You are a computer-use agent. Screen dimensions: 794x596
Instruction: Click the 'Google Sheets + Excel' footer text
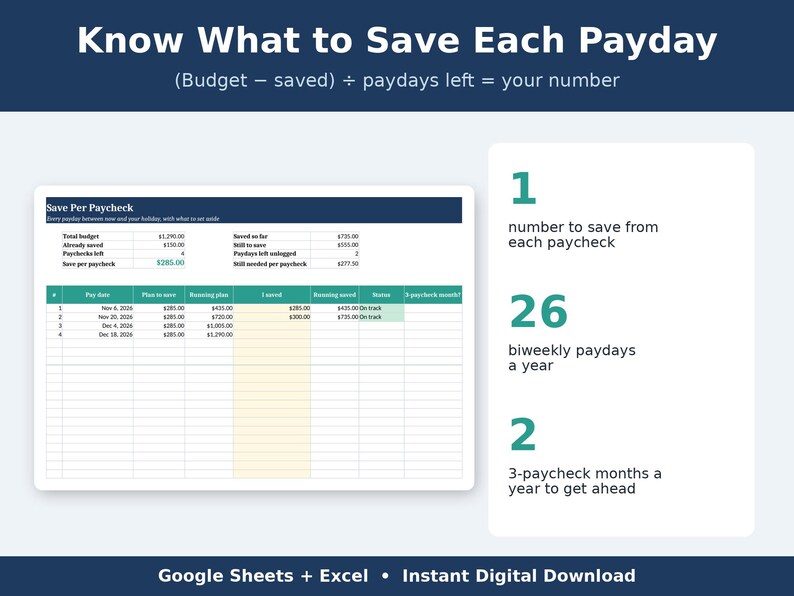[263, 576]
